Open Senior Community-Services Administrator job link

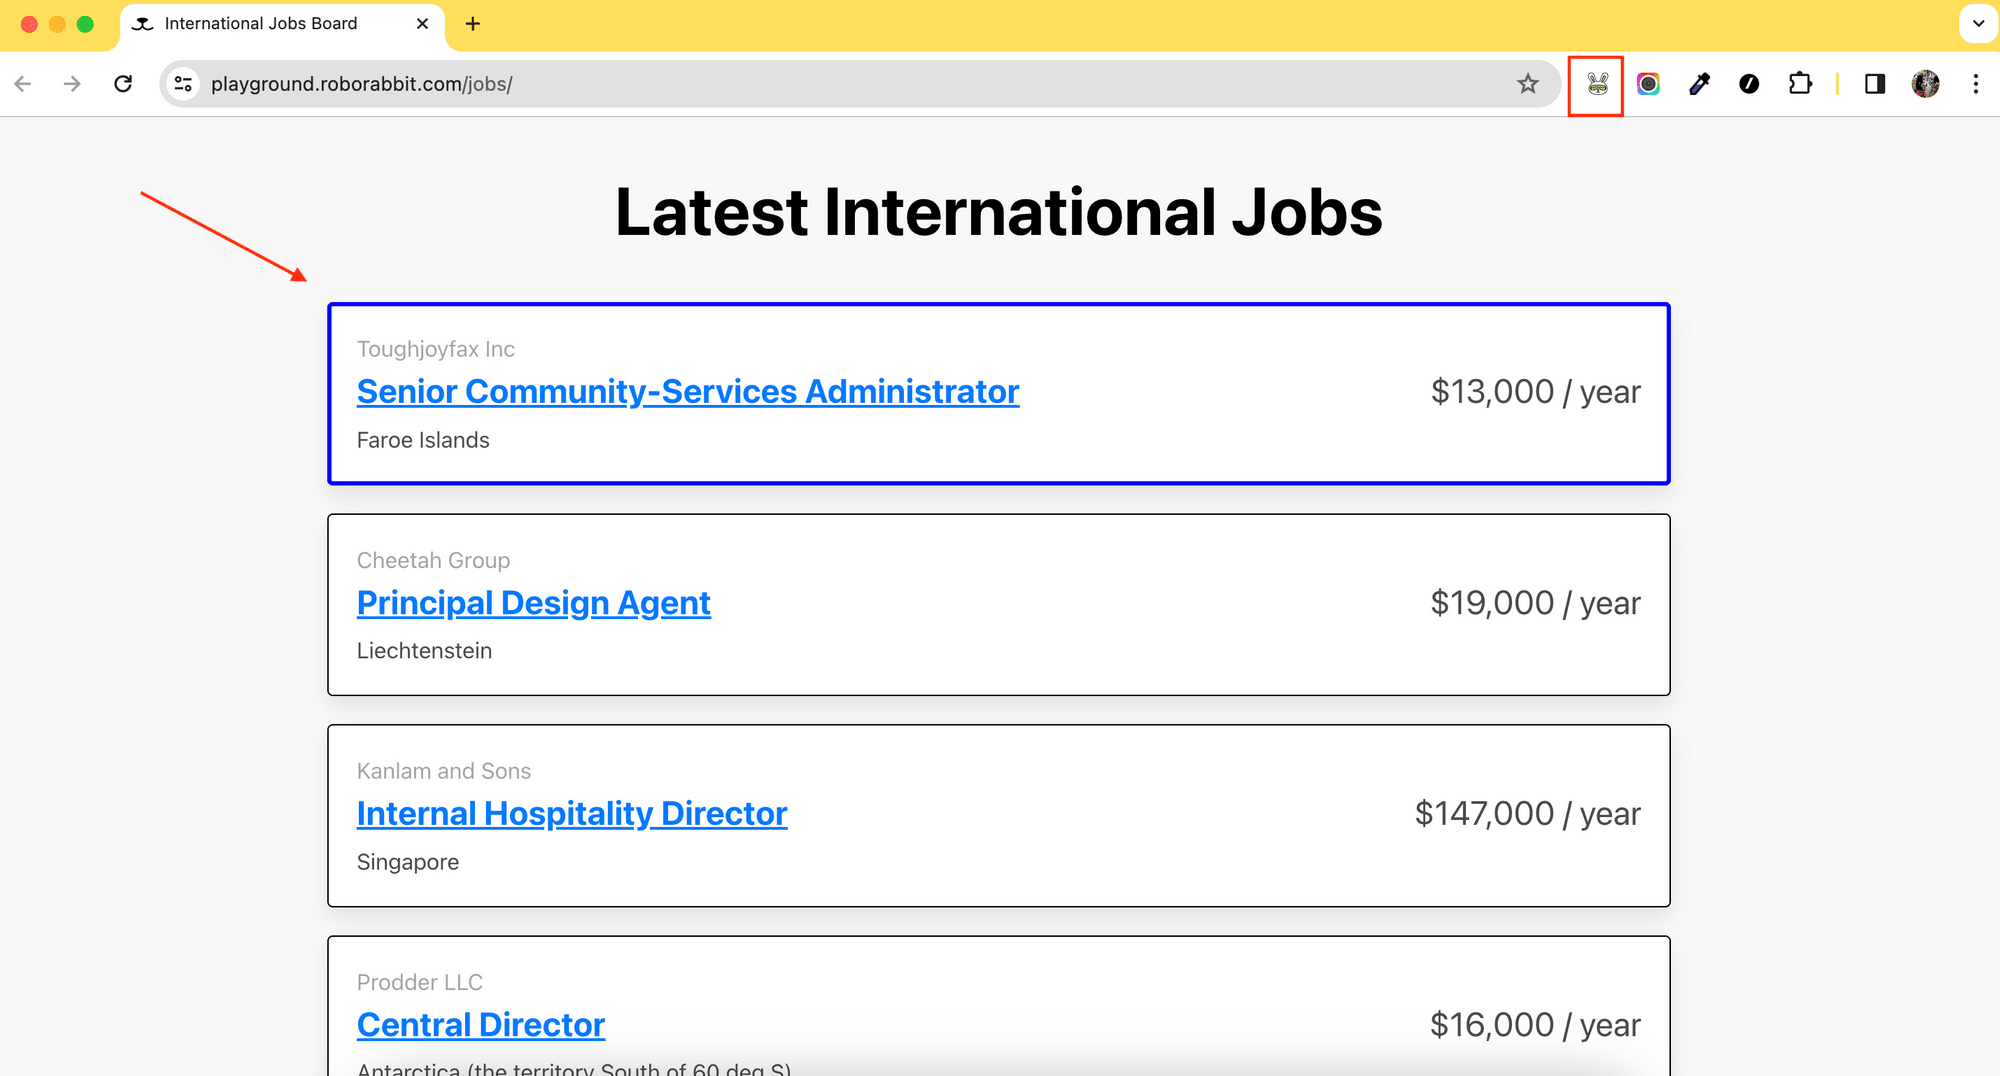[x=687, y=392]
